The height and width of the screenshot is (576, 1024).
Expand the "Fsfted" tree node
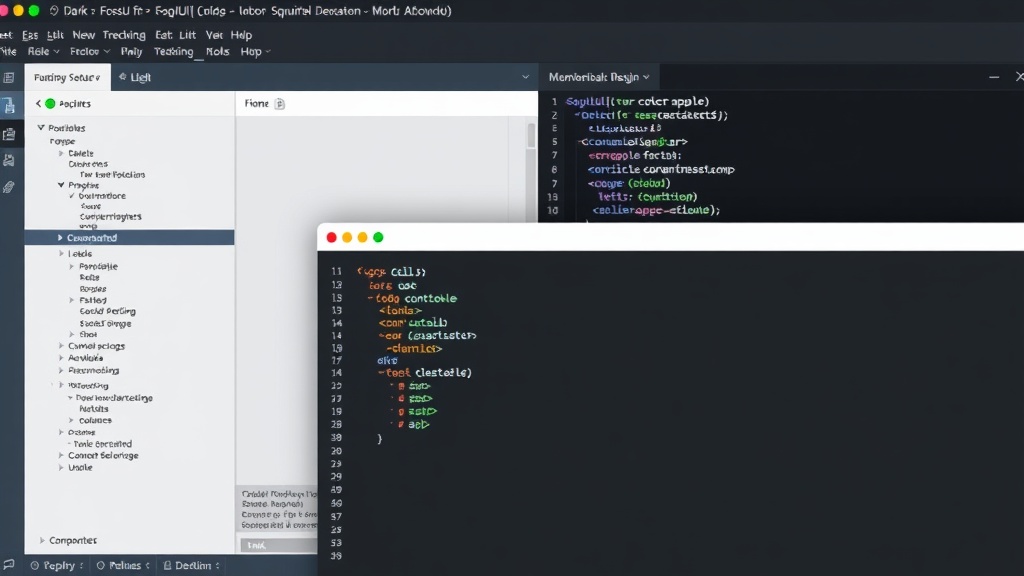click(x=72, y=300)
